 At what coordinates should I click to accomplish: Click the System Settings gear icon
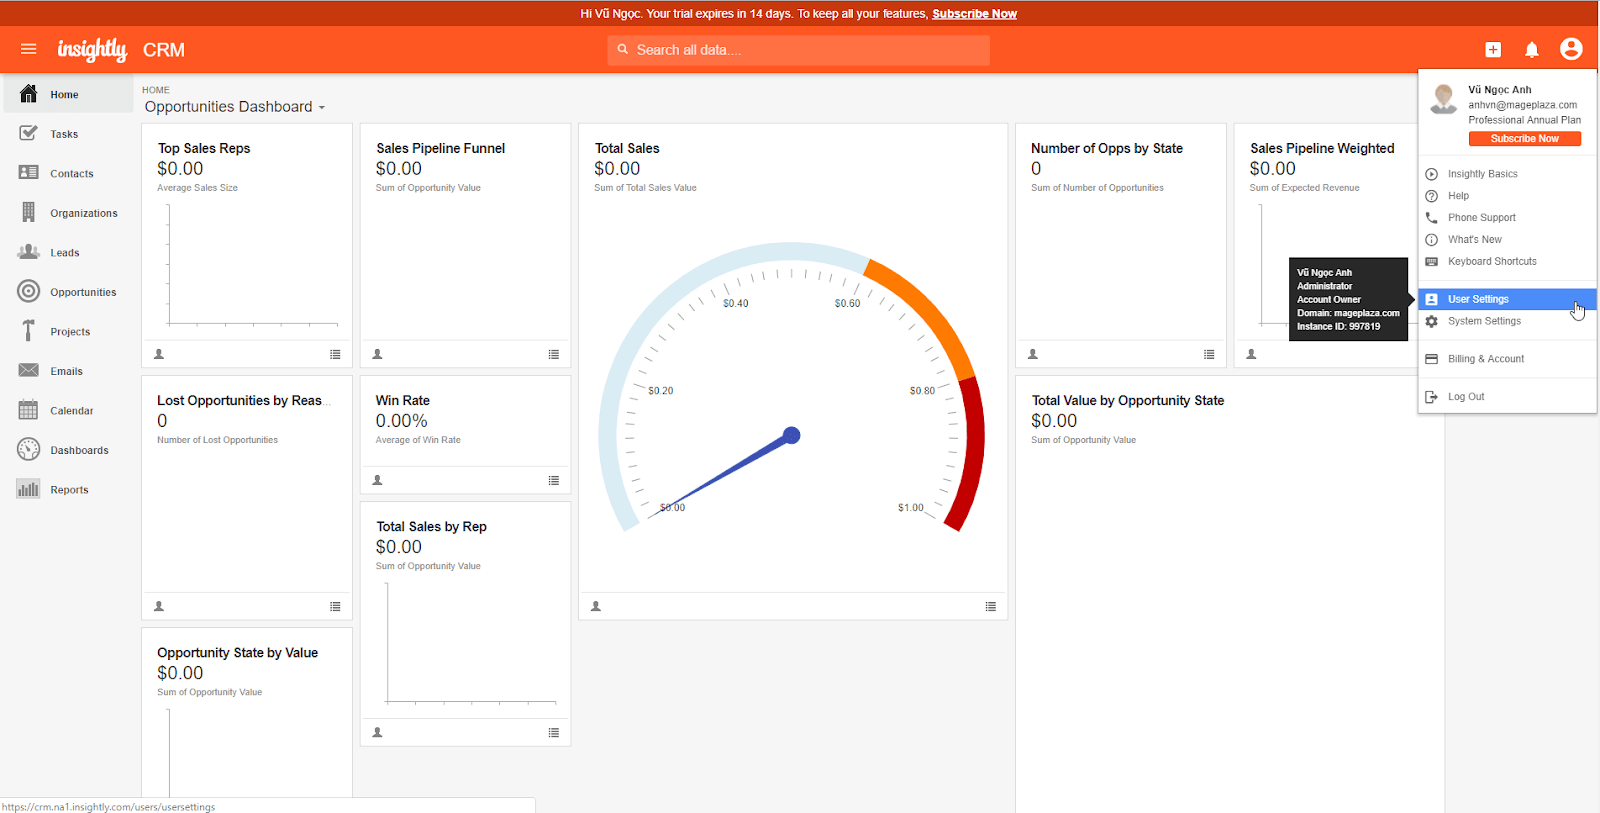tap(1431, 321)
